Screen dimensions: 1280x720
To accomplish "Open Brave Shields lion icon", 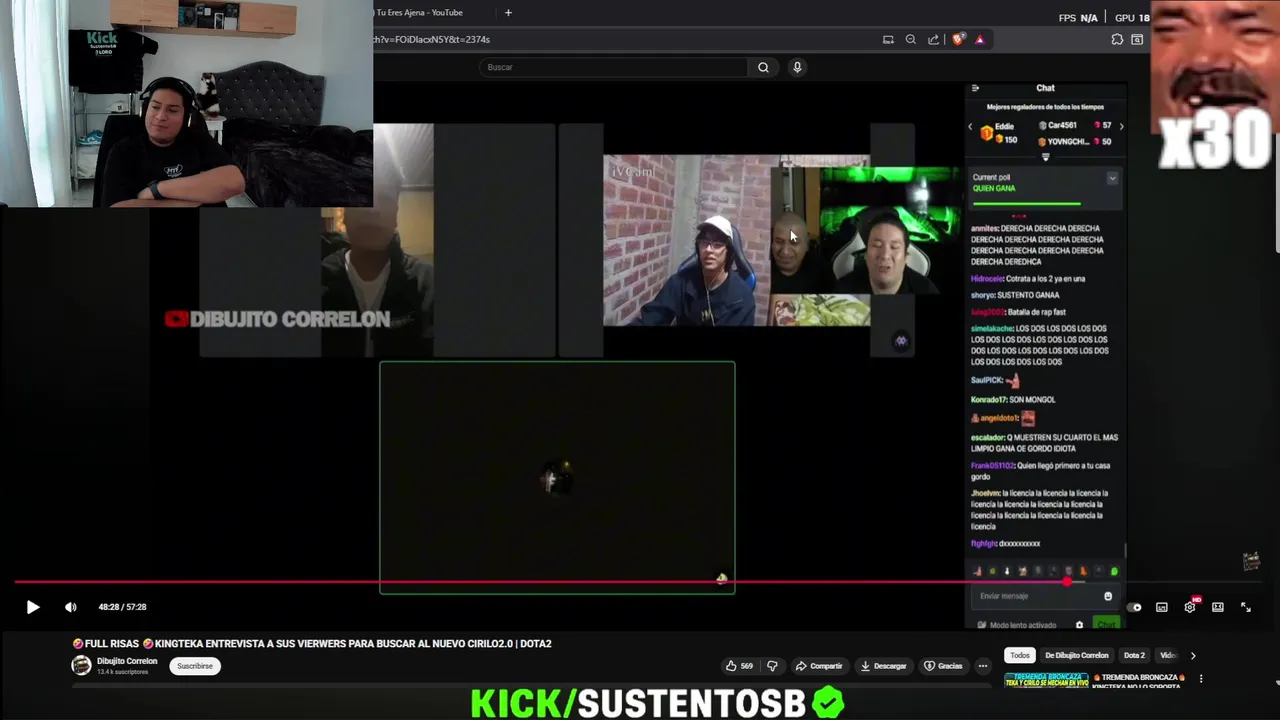I will (x=959, y=39).
